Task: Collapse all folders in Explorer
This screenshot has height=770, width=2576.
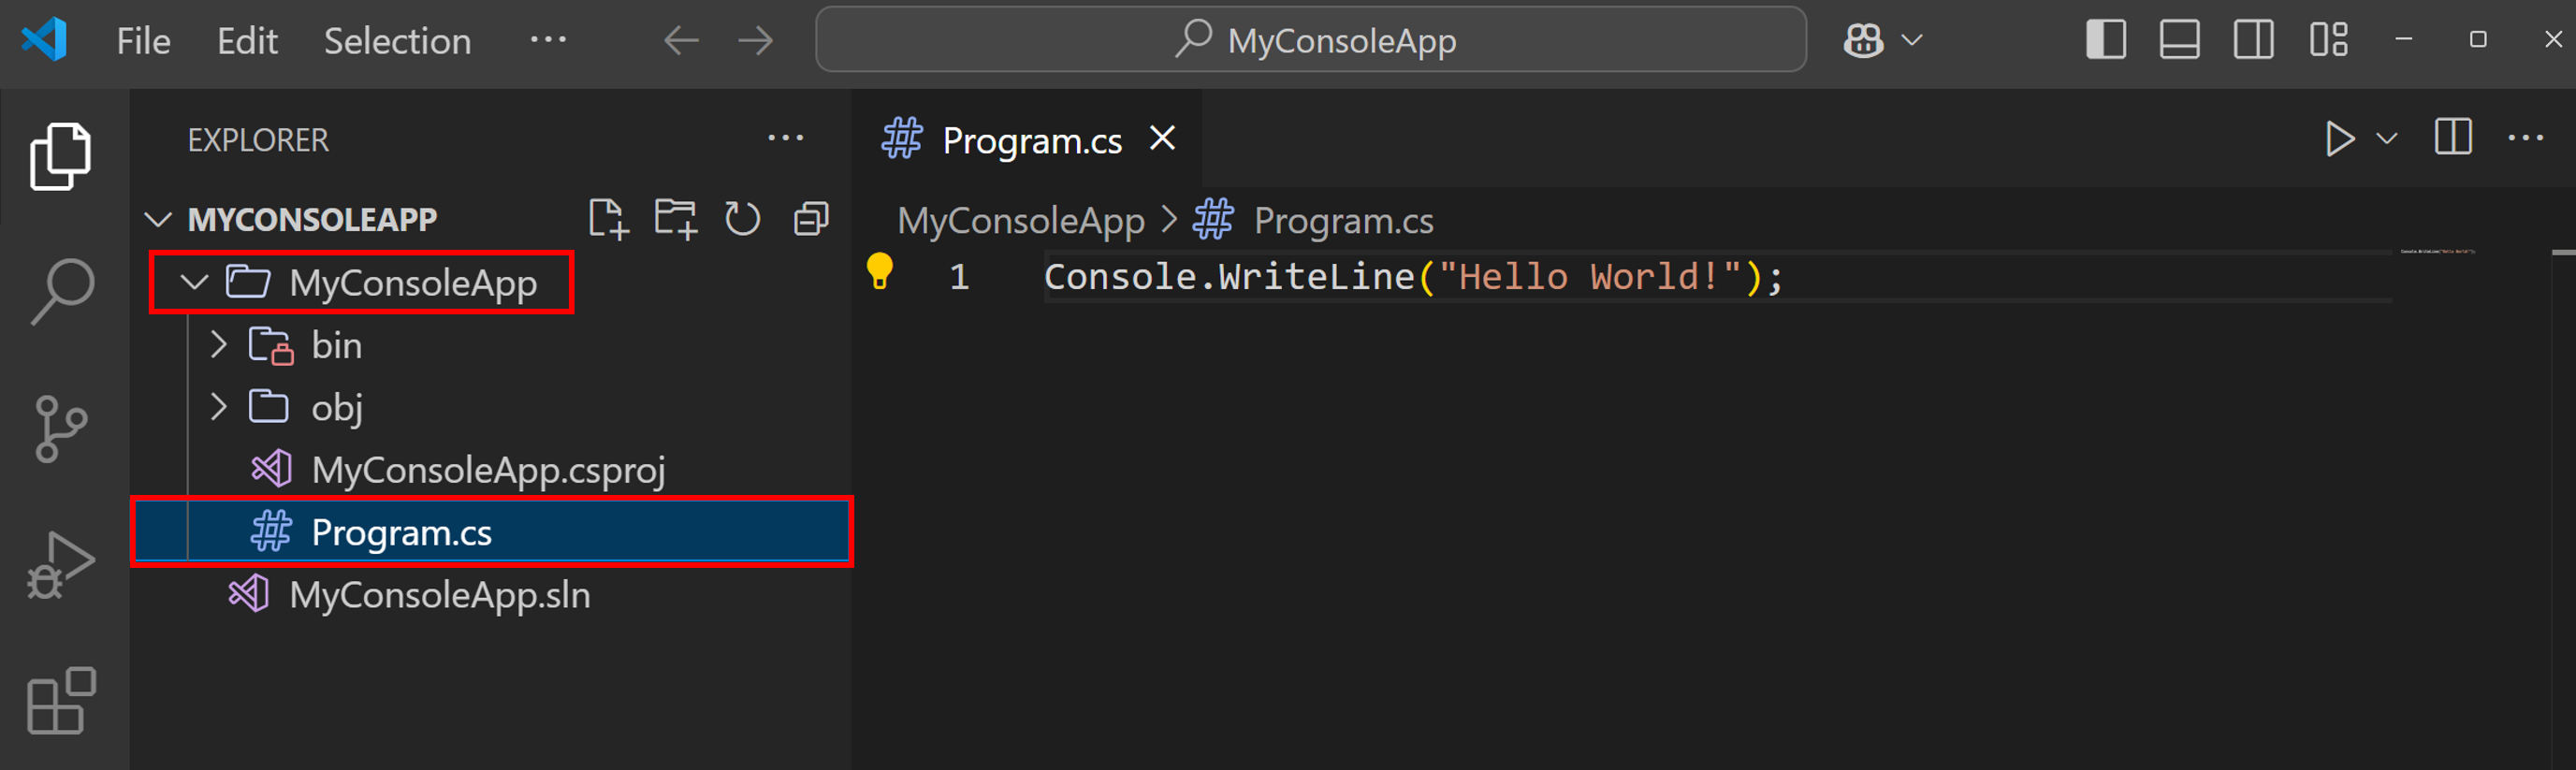Action: [x=811, y=219]
